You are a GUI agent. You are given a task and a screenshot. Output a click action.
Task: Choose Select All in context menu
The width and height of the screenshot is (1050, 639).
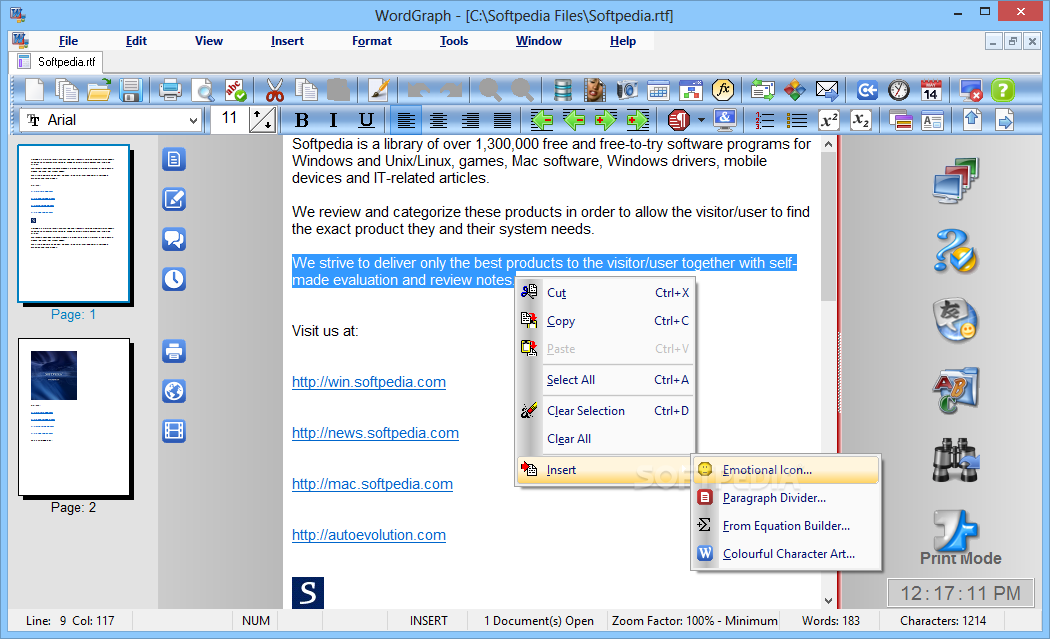point(605,380)
